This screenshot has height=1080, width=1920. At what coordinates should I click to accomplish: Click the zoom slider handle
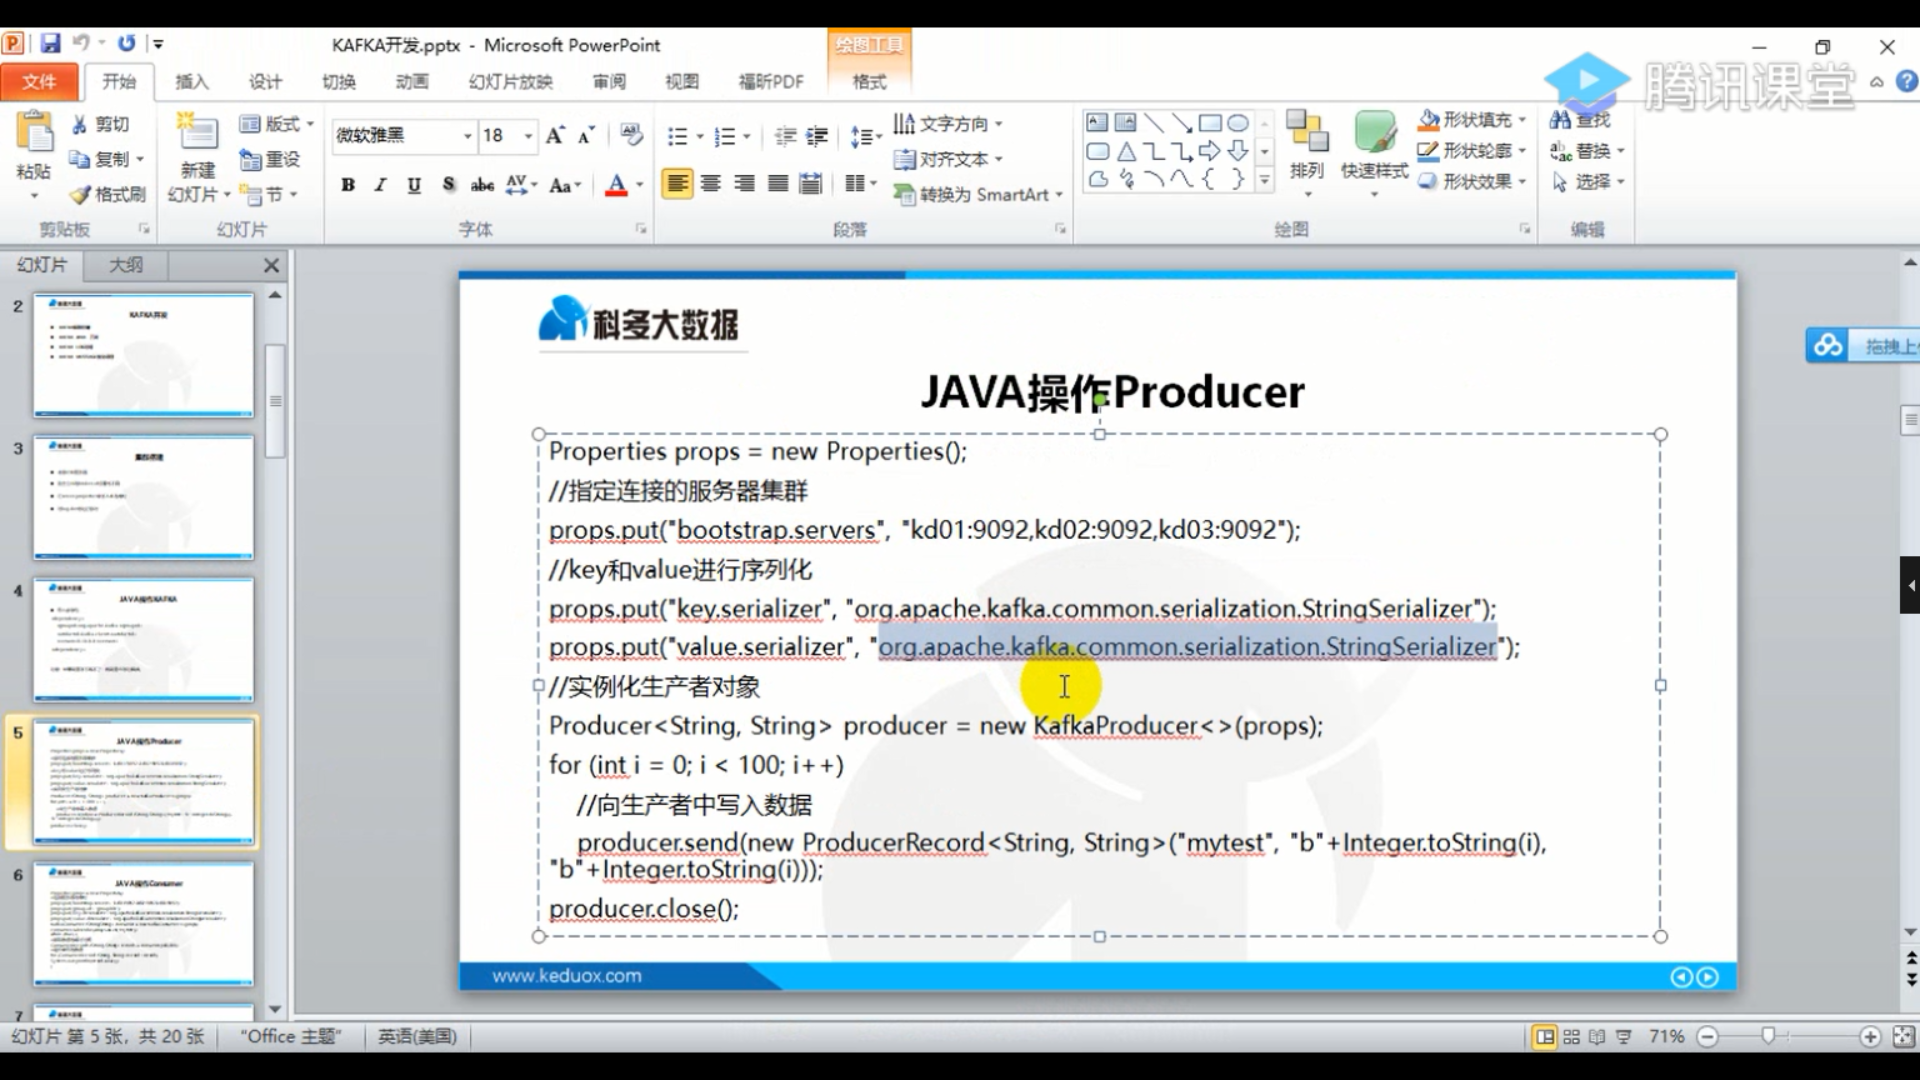click(1768, 1036)
